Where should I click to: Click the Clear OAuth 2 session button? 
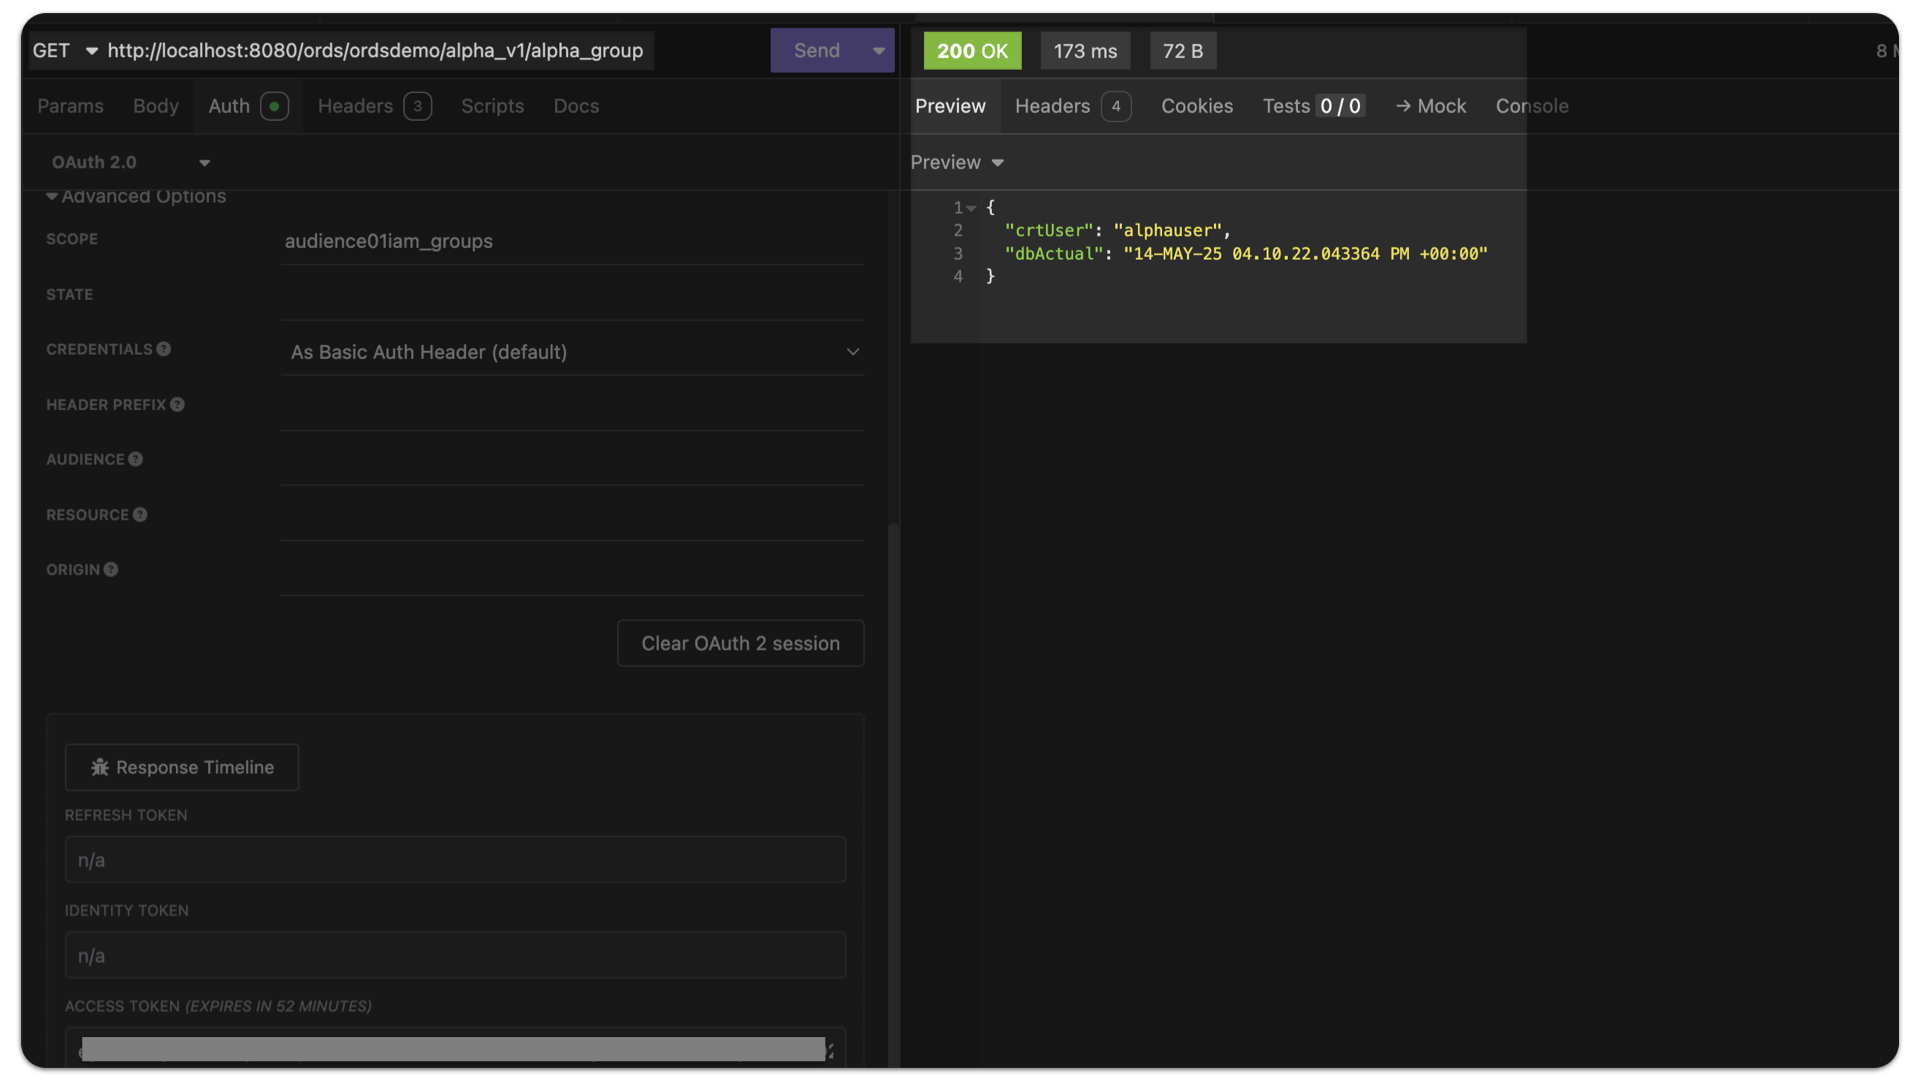point(740,644)
